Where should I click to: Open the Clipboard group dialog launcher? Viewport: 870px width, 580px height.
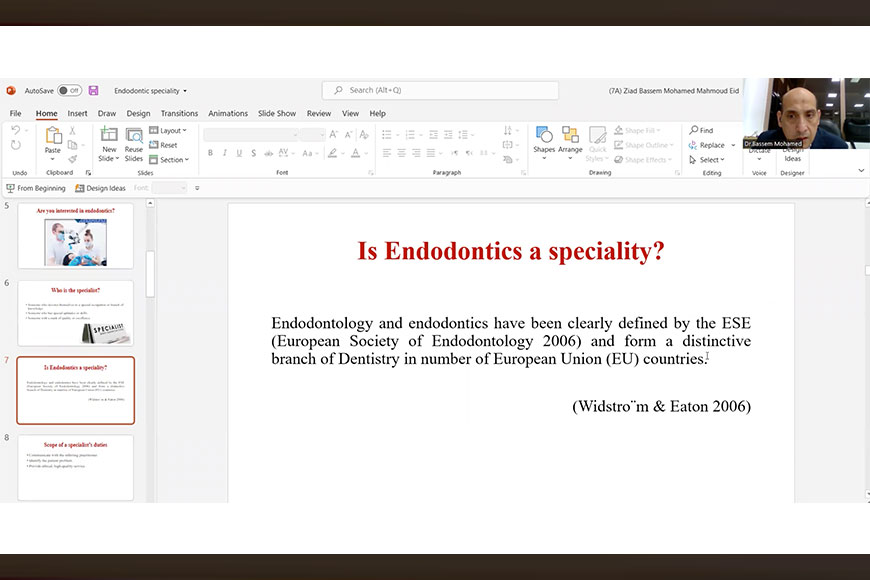click(88, 173)
